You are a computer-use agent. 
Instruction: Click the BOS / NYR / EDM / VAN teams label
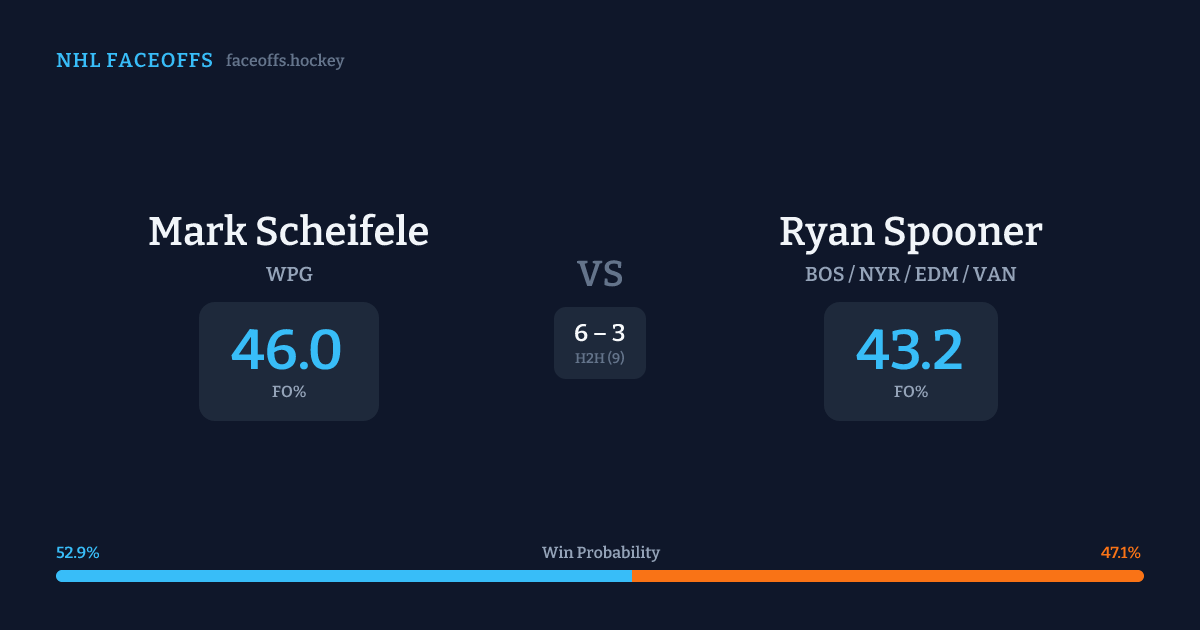(x=910, y=273)
